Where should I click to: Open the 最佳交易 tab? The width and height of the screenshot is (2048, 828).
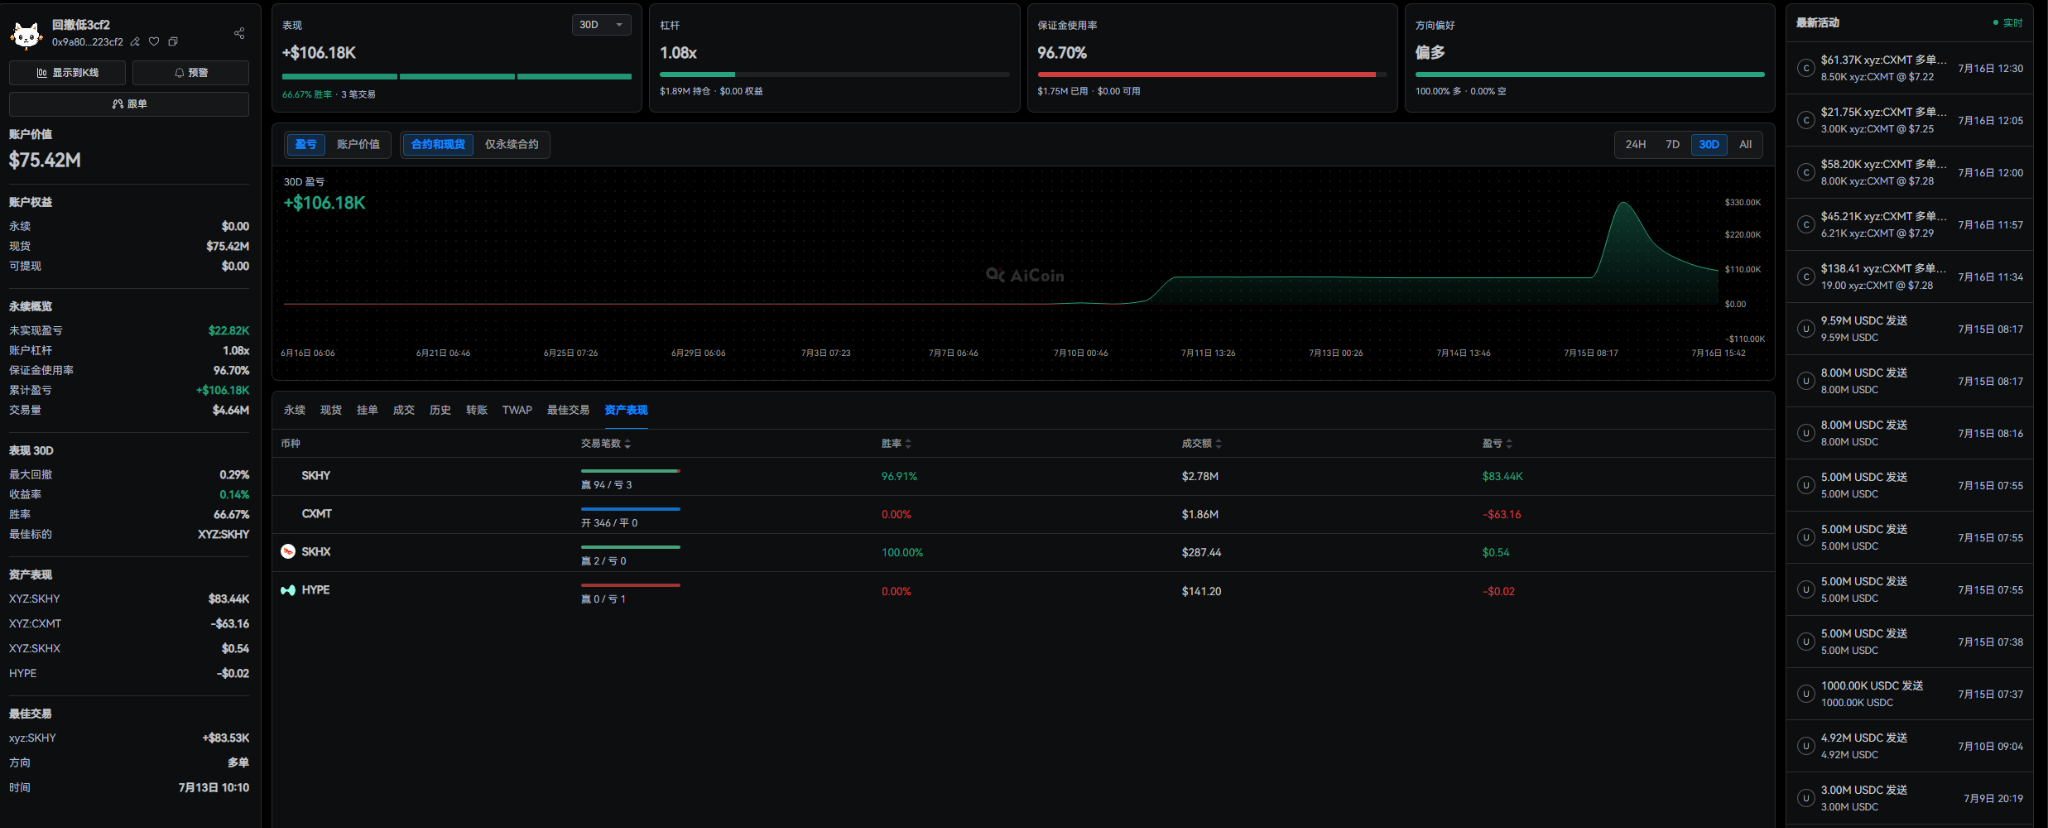(568, 410)
